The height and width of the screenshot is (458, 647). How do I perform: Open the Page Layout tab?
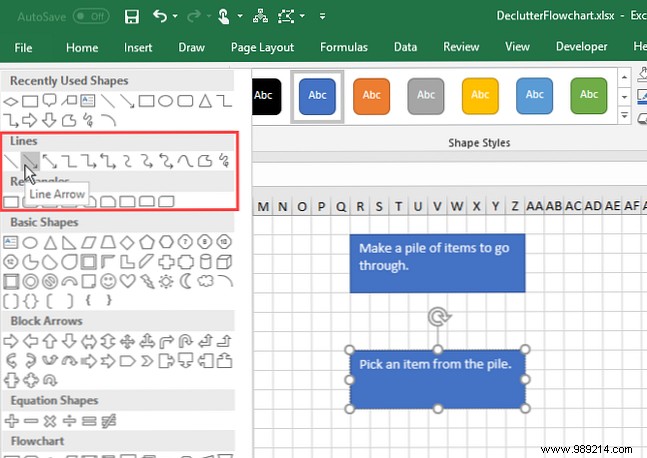[262, 48]
